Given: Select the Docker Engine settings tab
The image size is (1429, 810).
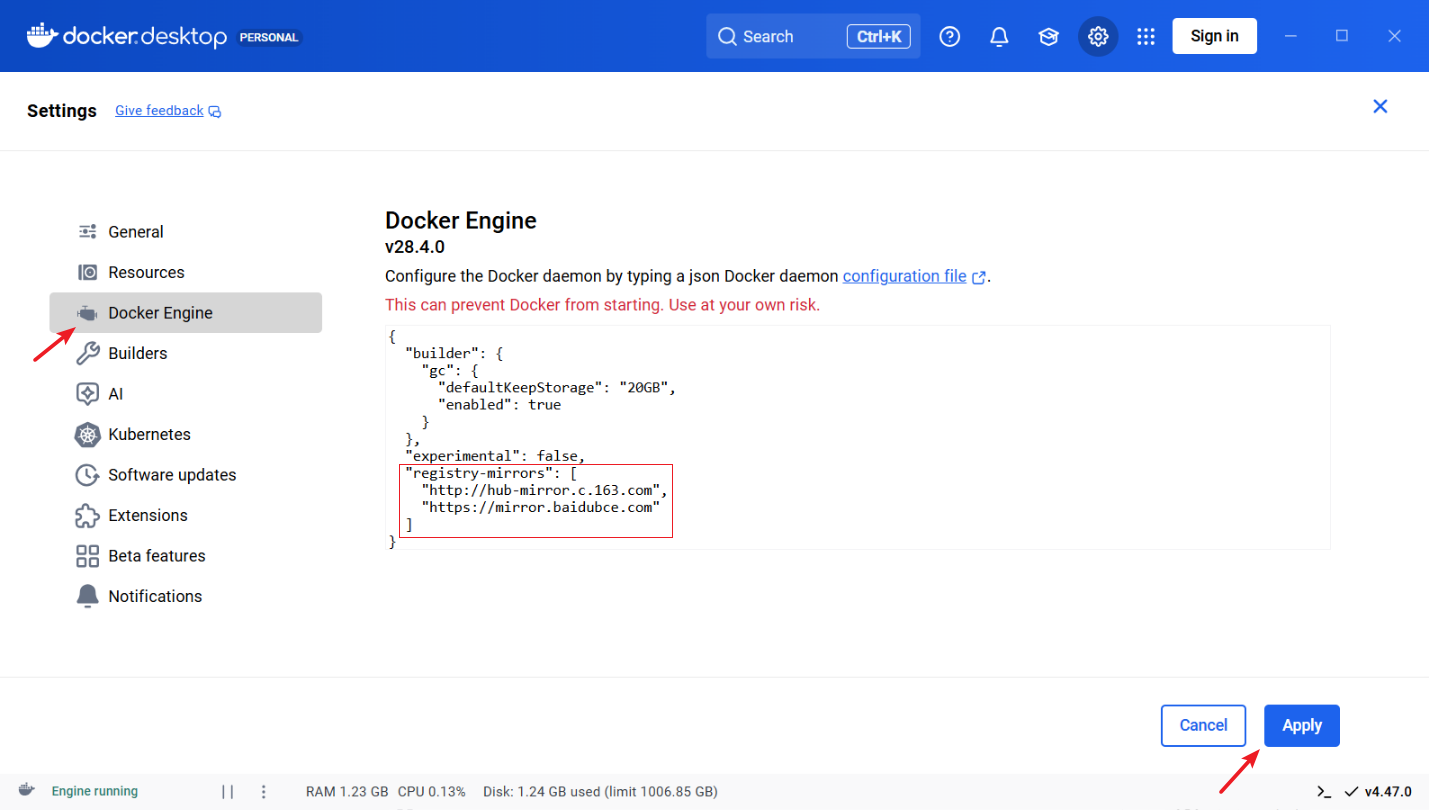Looking at the screenshot, I should [186, 313].
